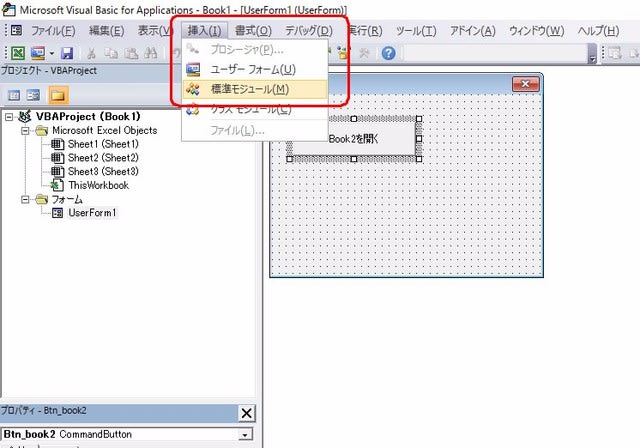Click the Book2を開く command button on form

click(353, 139)
